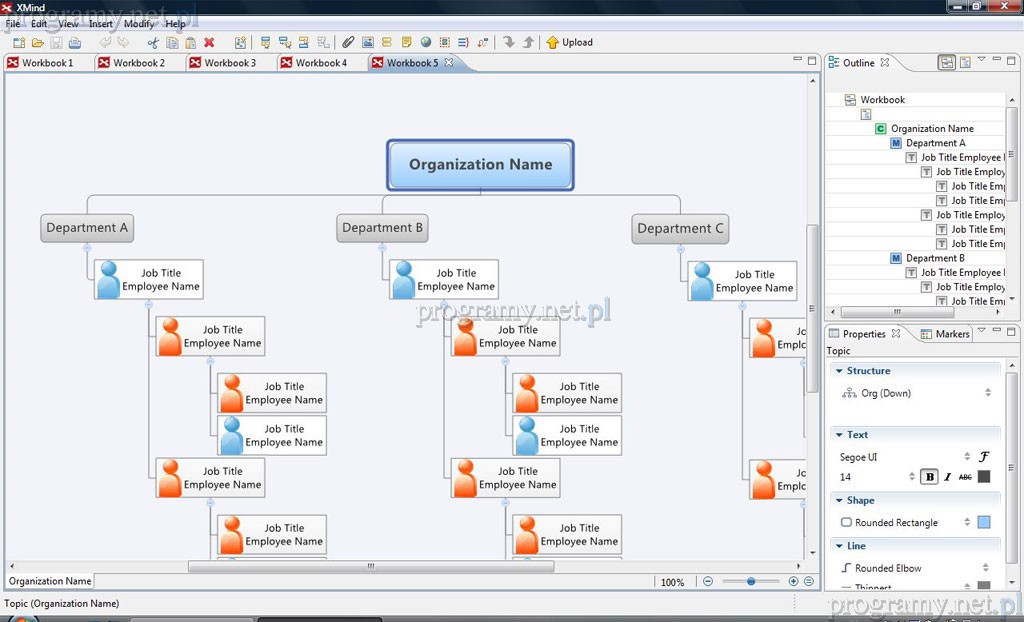Open the Insert menu
This screenshot has width=1024, height=622.
(x=100, y=24)
